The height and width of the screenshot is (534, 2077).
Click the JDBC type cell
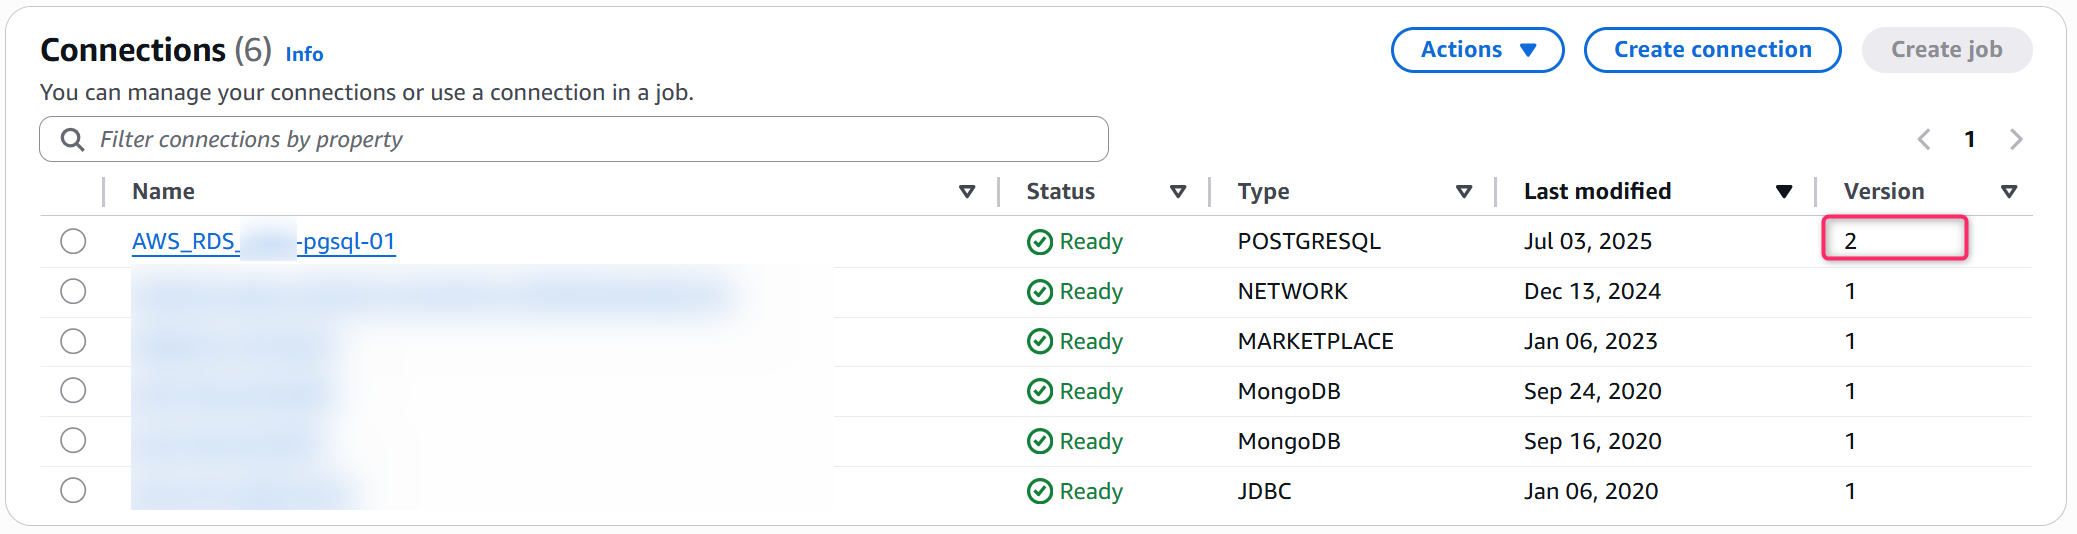click(1264, 491)
